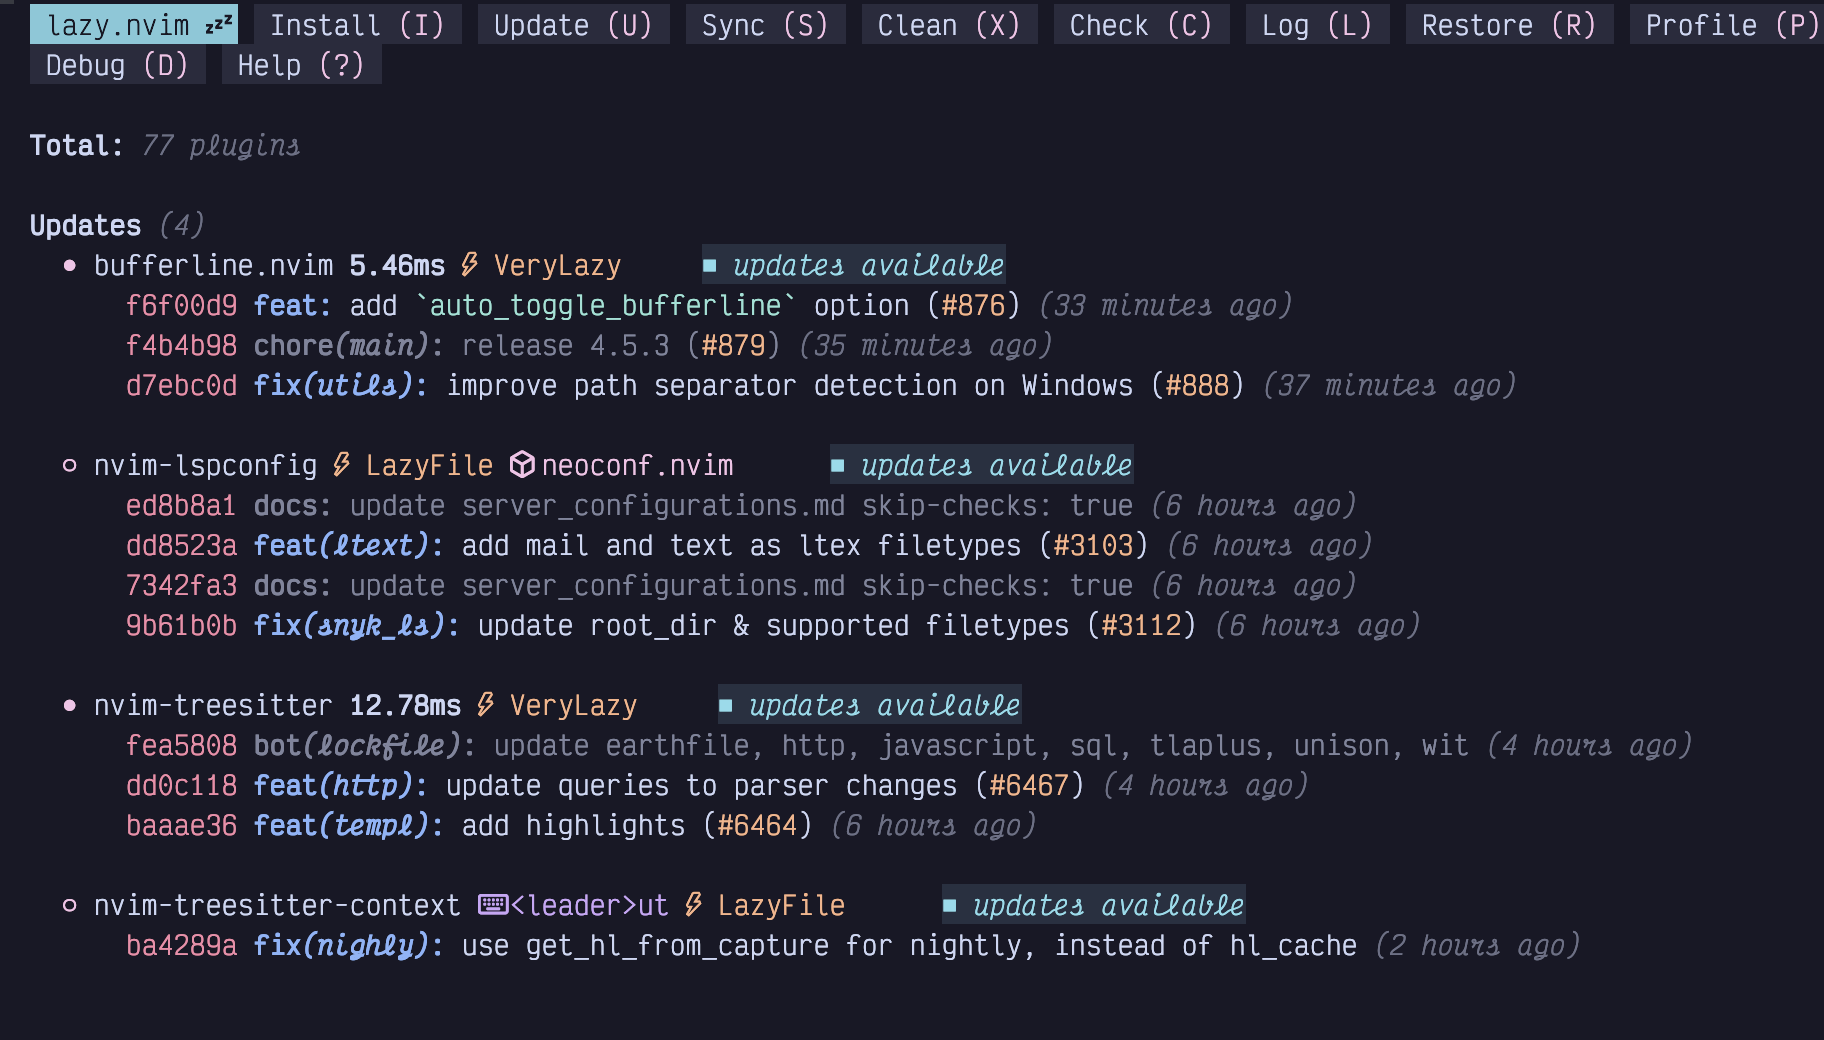
Task: Click the LazyFile event label on nvim-lspconfig
Action: pos(429,465)
